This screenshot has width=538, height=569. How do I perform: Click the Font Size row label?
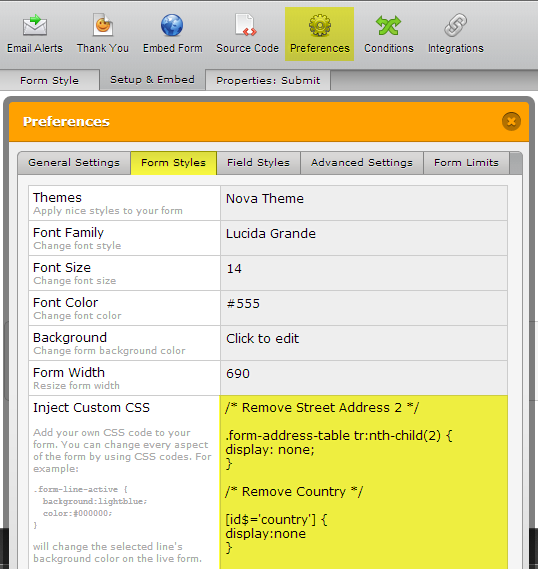62,268
